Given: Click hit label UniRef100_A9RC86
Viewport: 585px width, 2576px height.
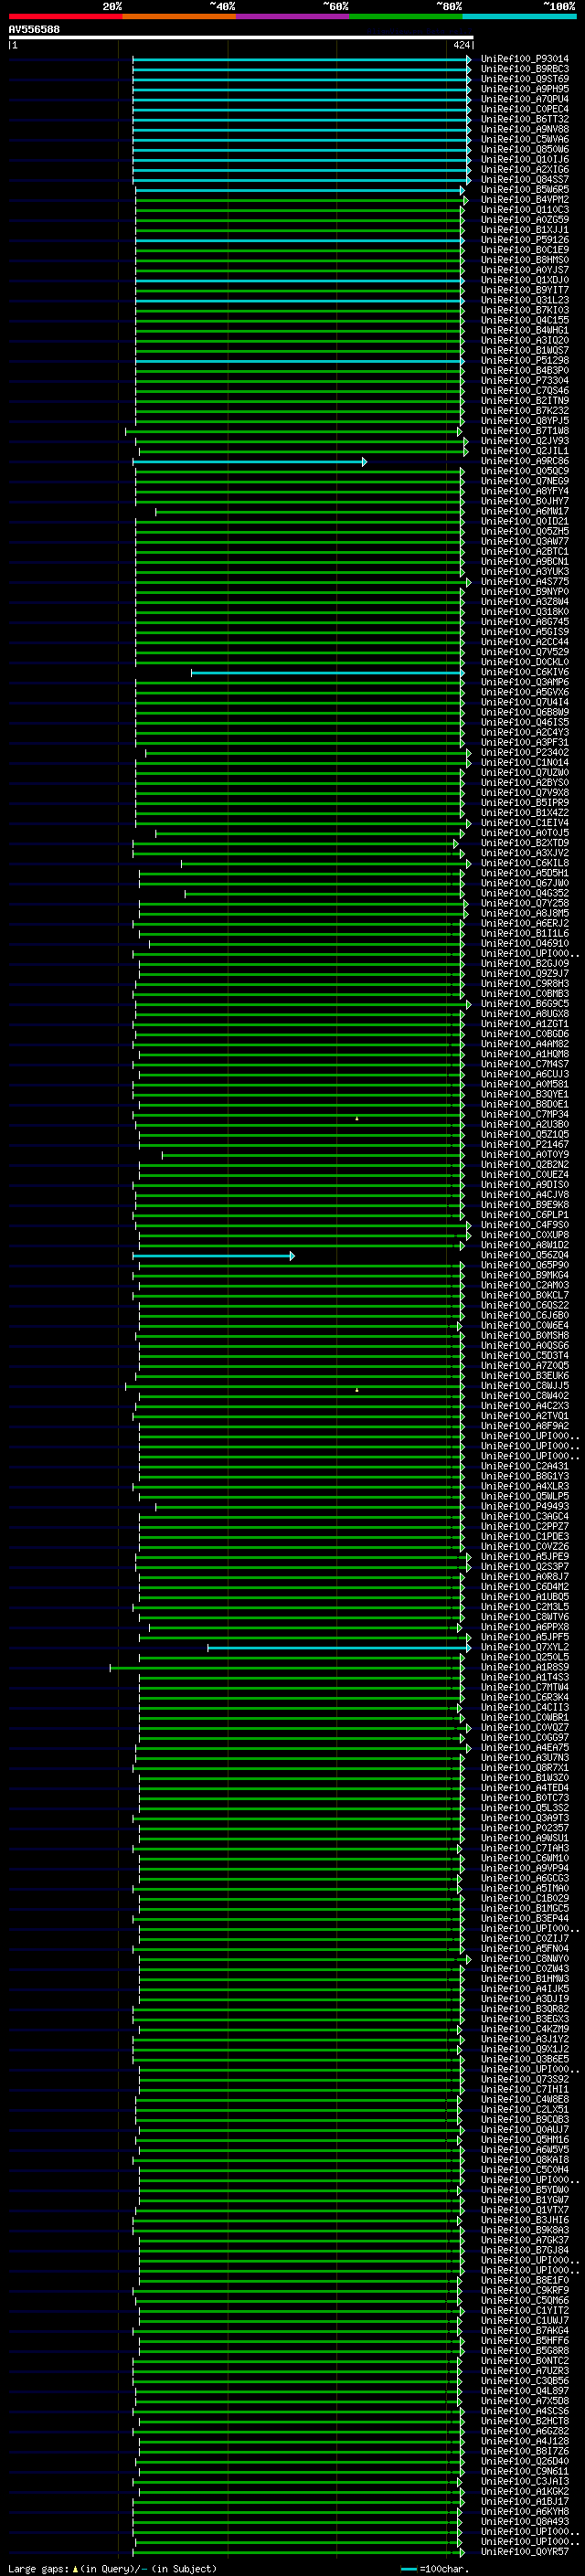Looking at the screenshot, I should [525, 461].
